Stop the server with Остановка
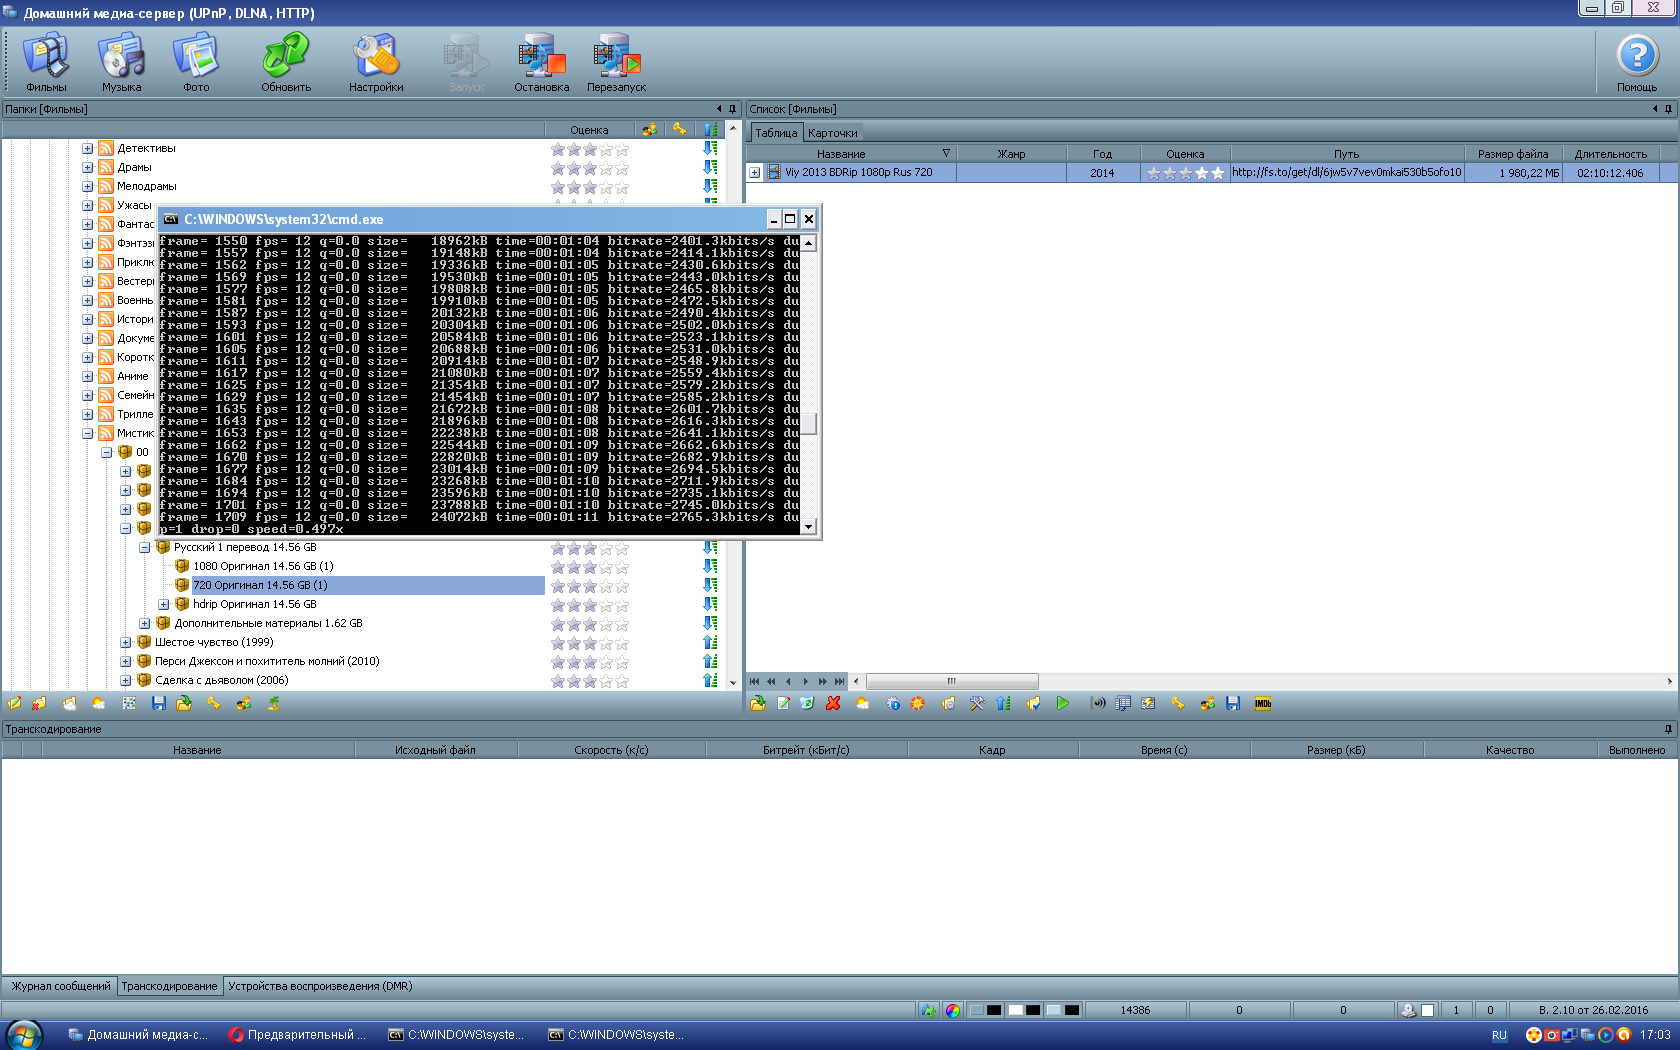 pos(541,60)
